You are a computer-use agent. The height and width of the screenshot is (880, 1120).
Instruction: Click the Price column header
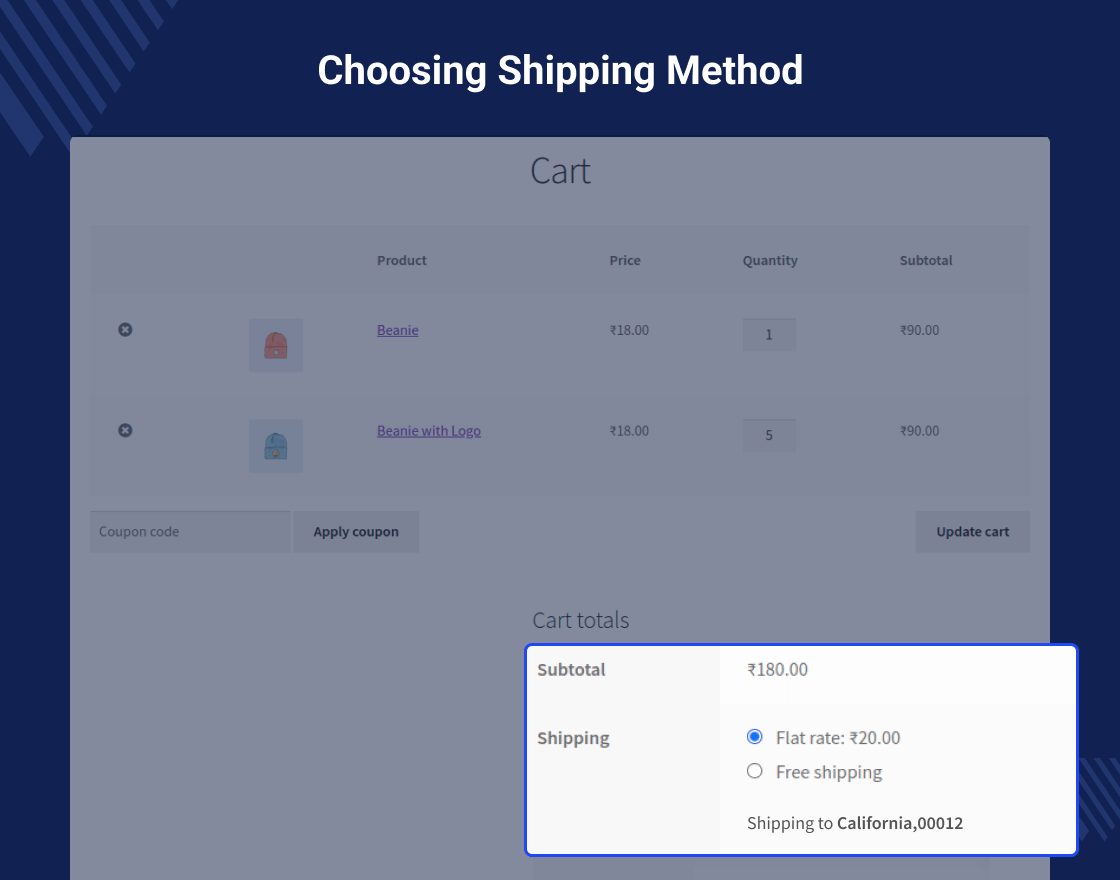(625, 260)
